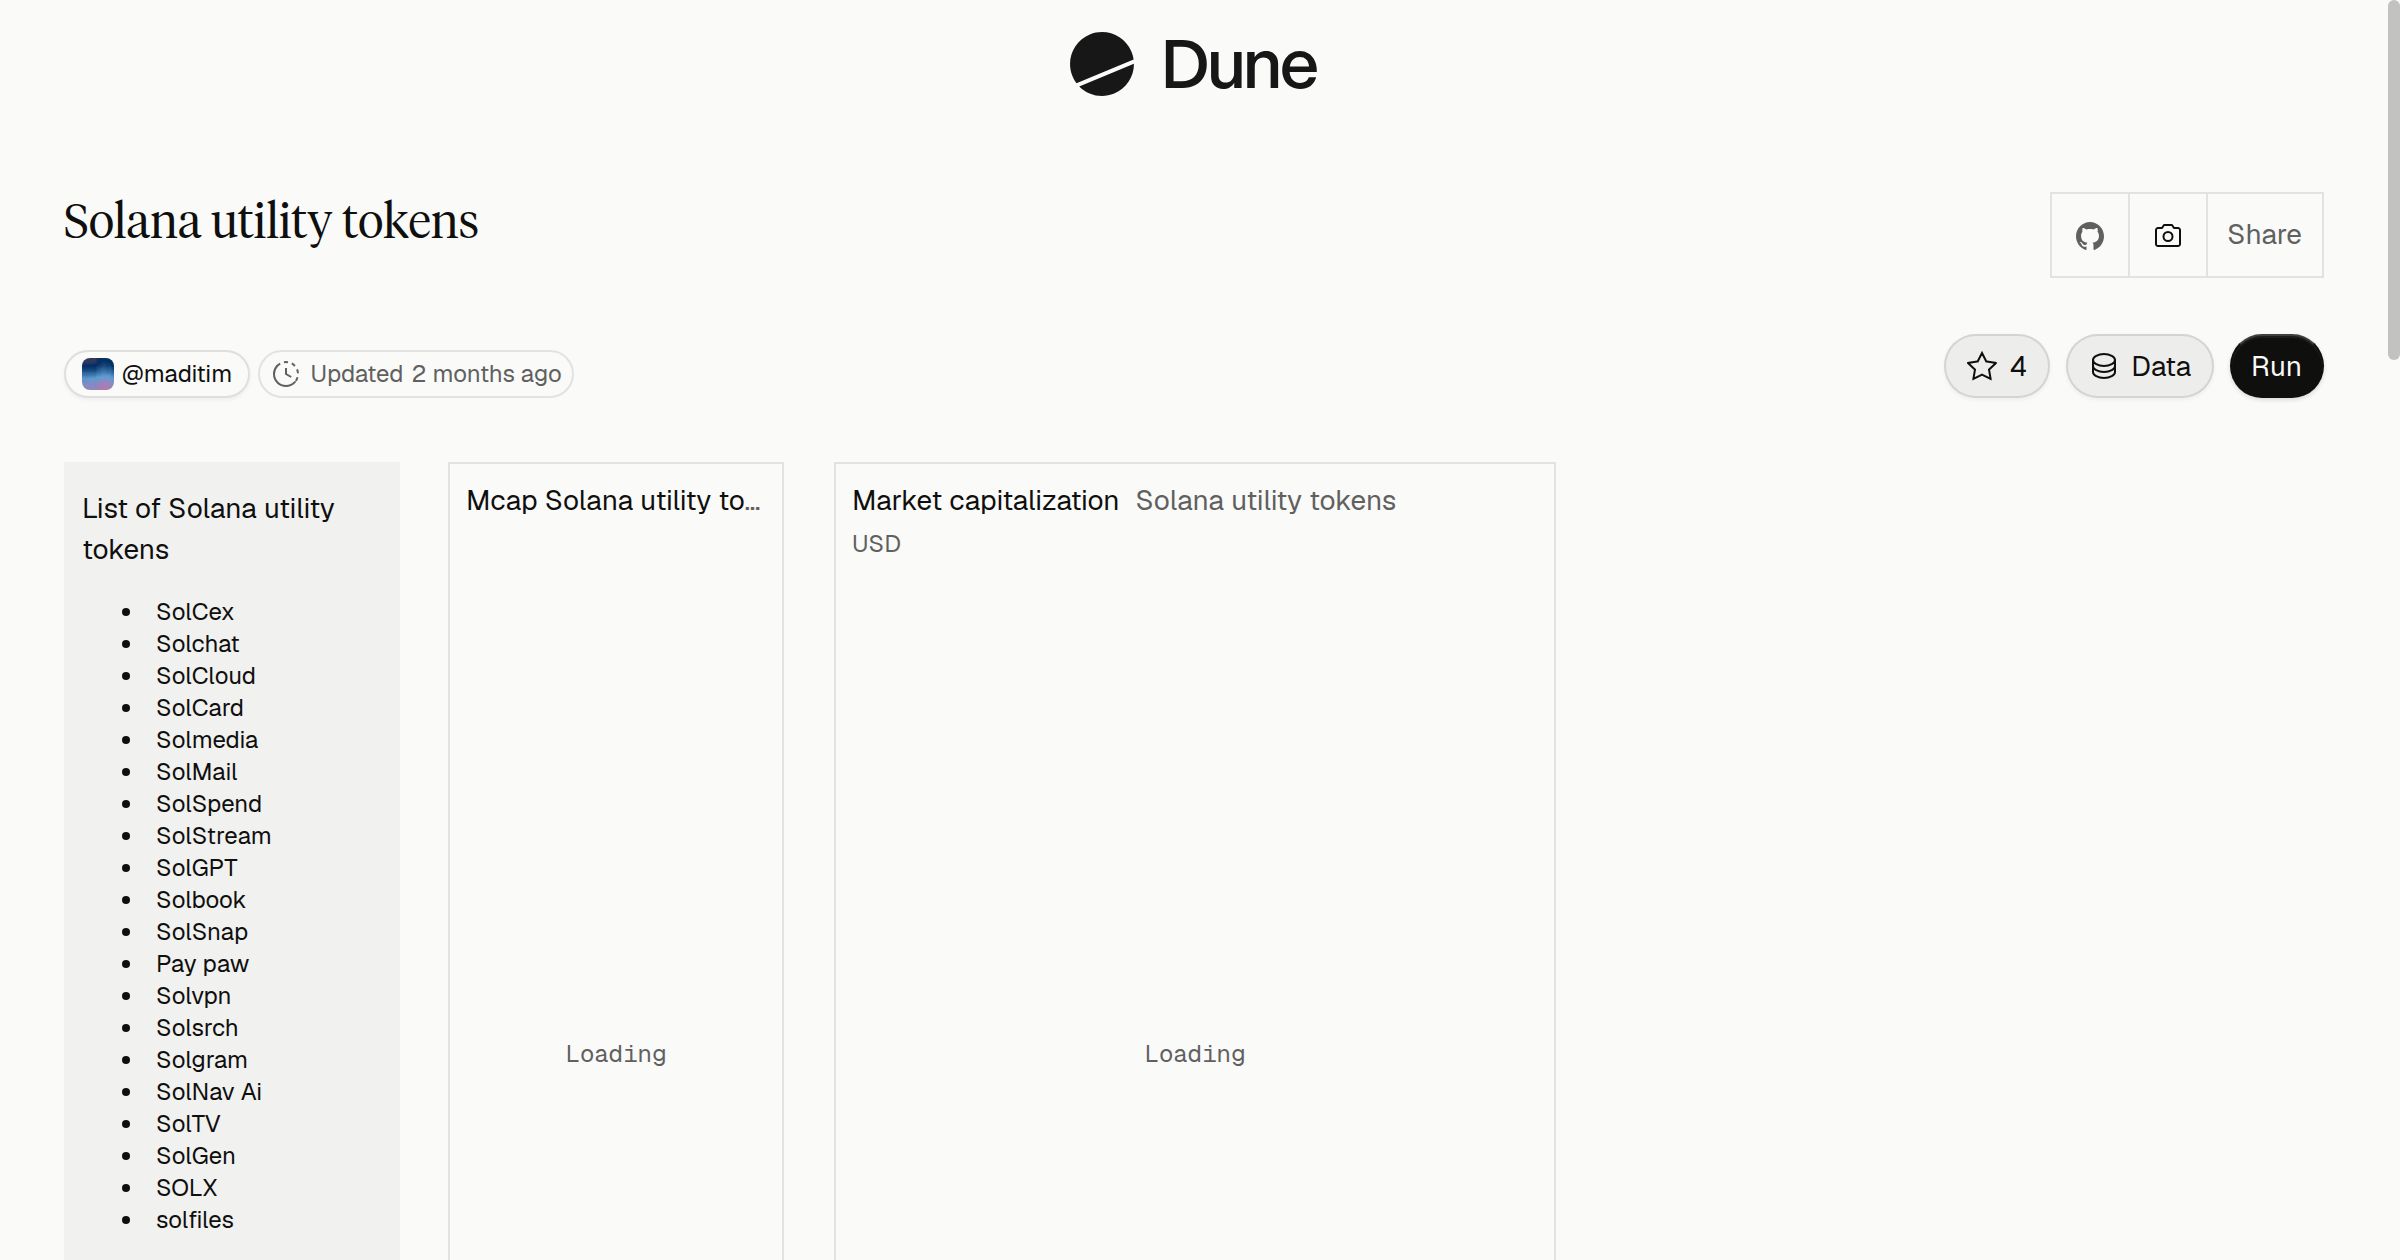Open Market capitalization chart title

point(985,501)
